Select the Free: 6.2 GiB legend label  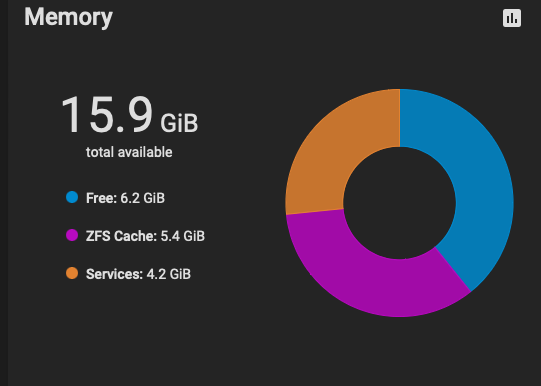(x=125, y=198)
